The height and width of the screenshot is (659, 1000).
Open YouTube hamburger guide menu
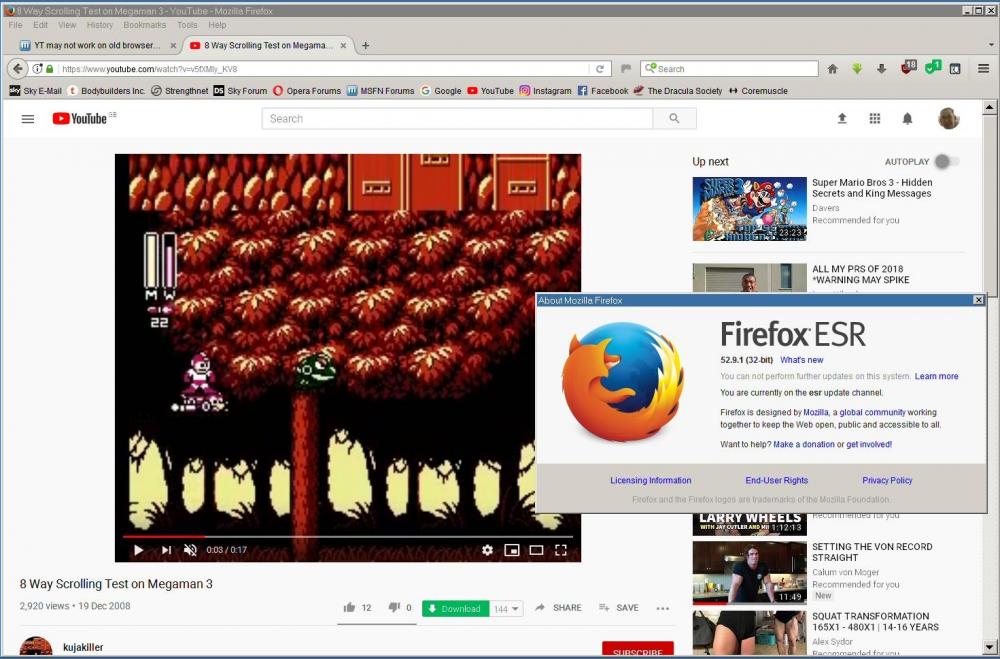click(x=28, y=119)
